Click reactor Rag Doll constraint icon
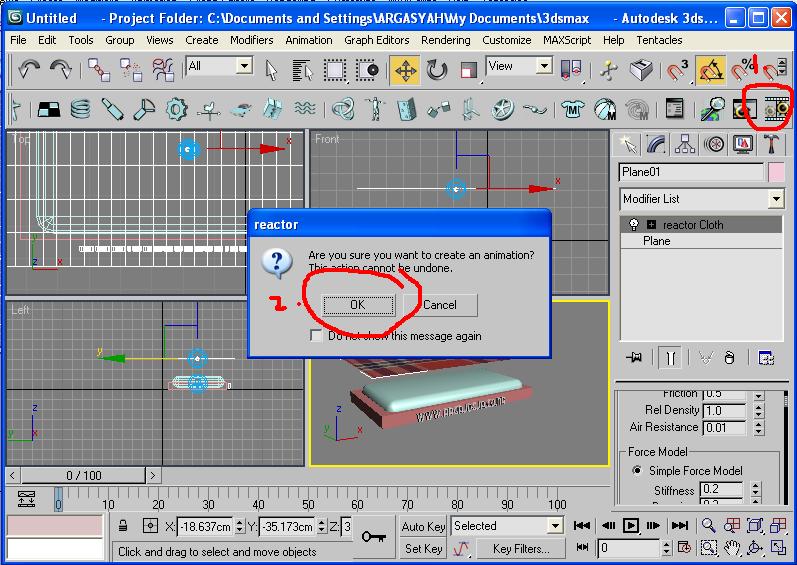Screen dimensions: 797x565 click(375, 109)
